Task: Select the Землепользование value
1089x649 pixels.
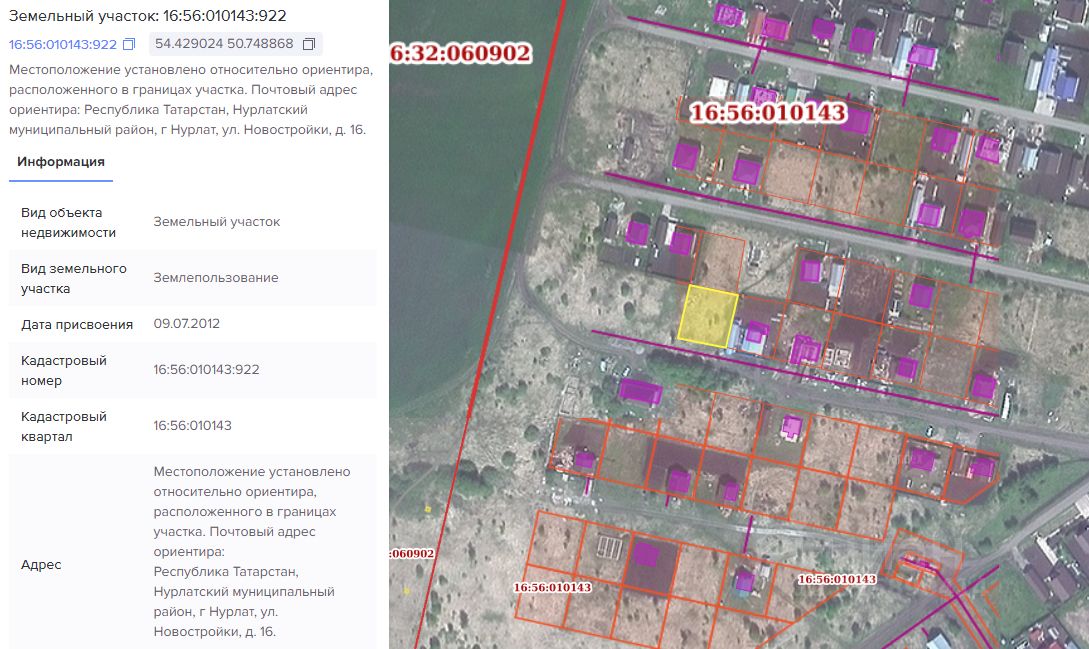Action: pos(216,277)
